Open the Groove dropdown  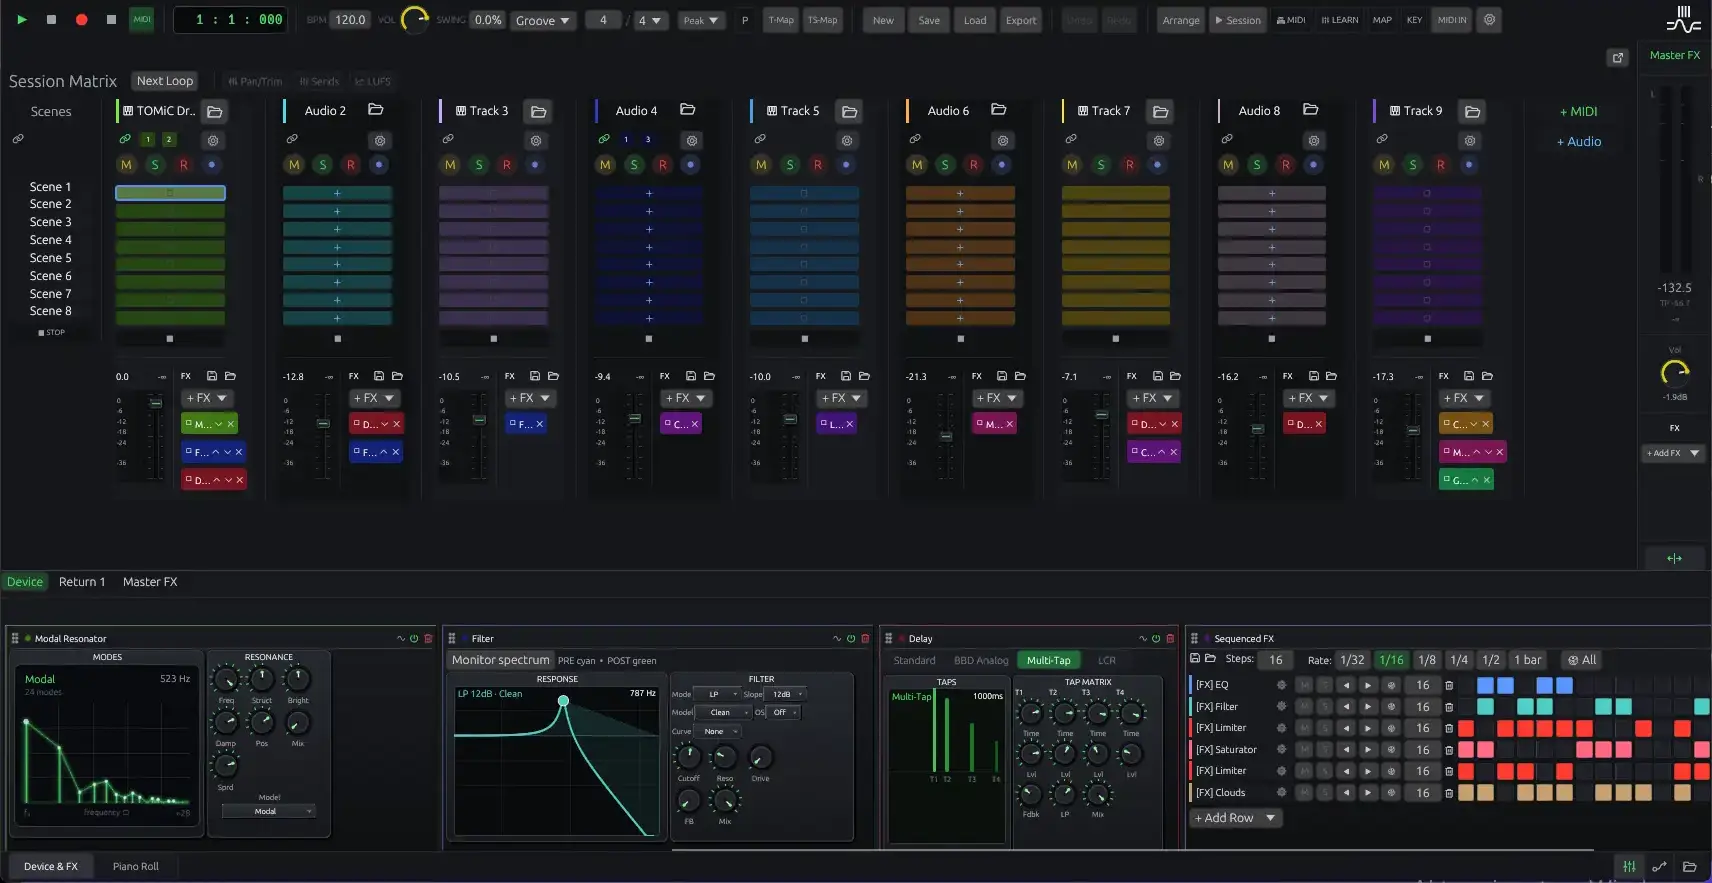click(x=543, y=20)
